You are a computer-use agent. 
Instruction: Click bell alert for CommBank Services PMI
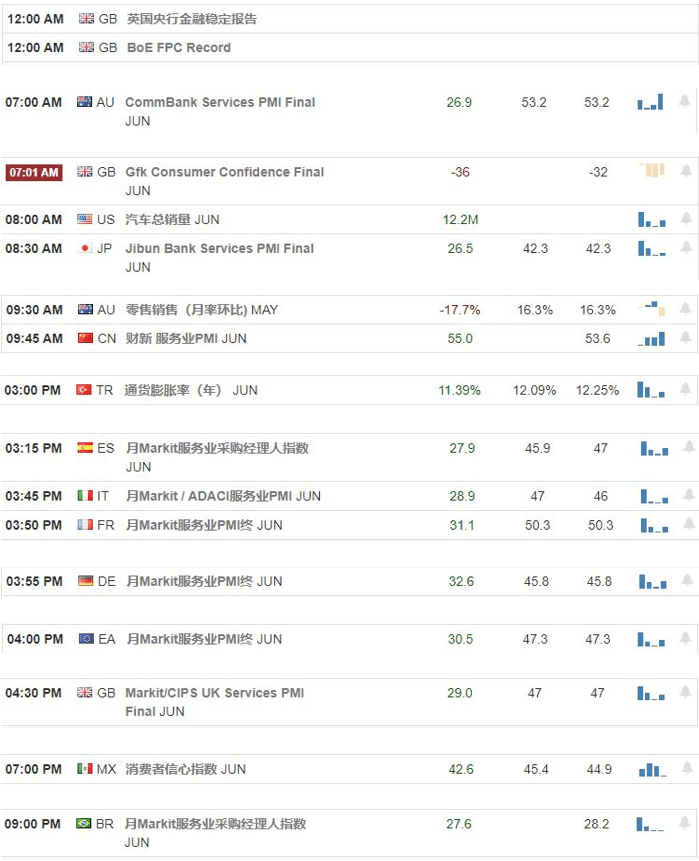pos(684,102)
